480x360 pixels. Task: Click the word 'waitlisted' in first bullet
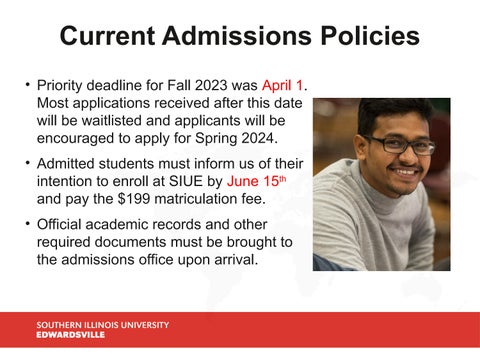tap(112, 121)
